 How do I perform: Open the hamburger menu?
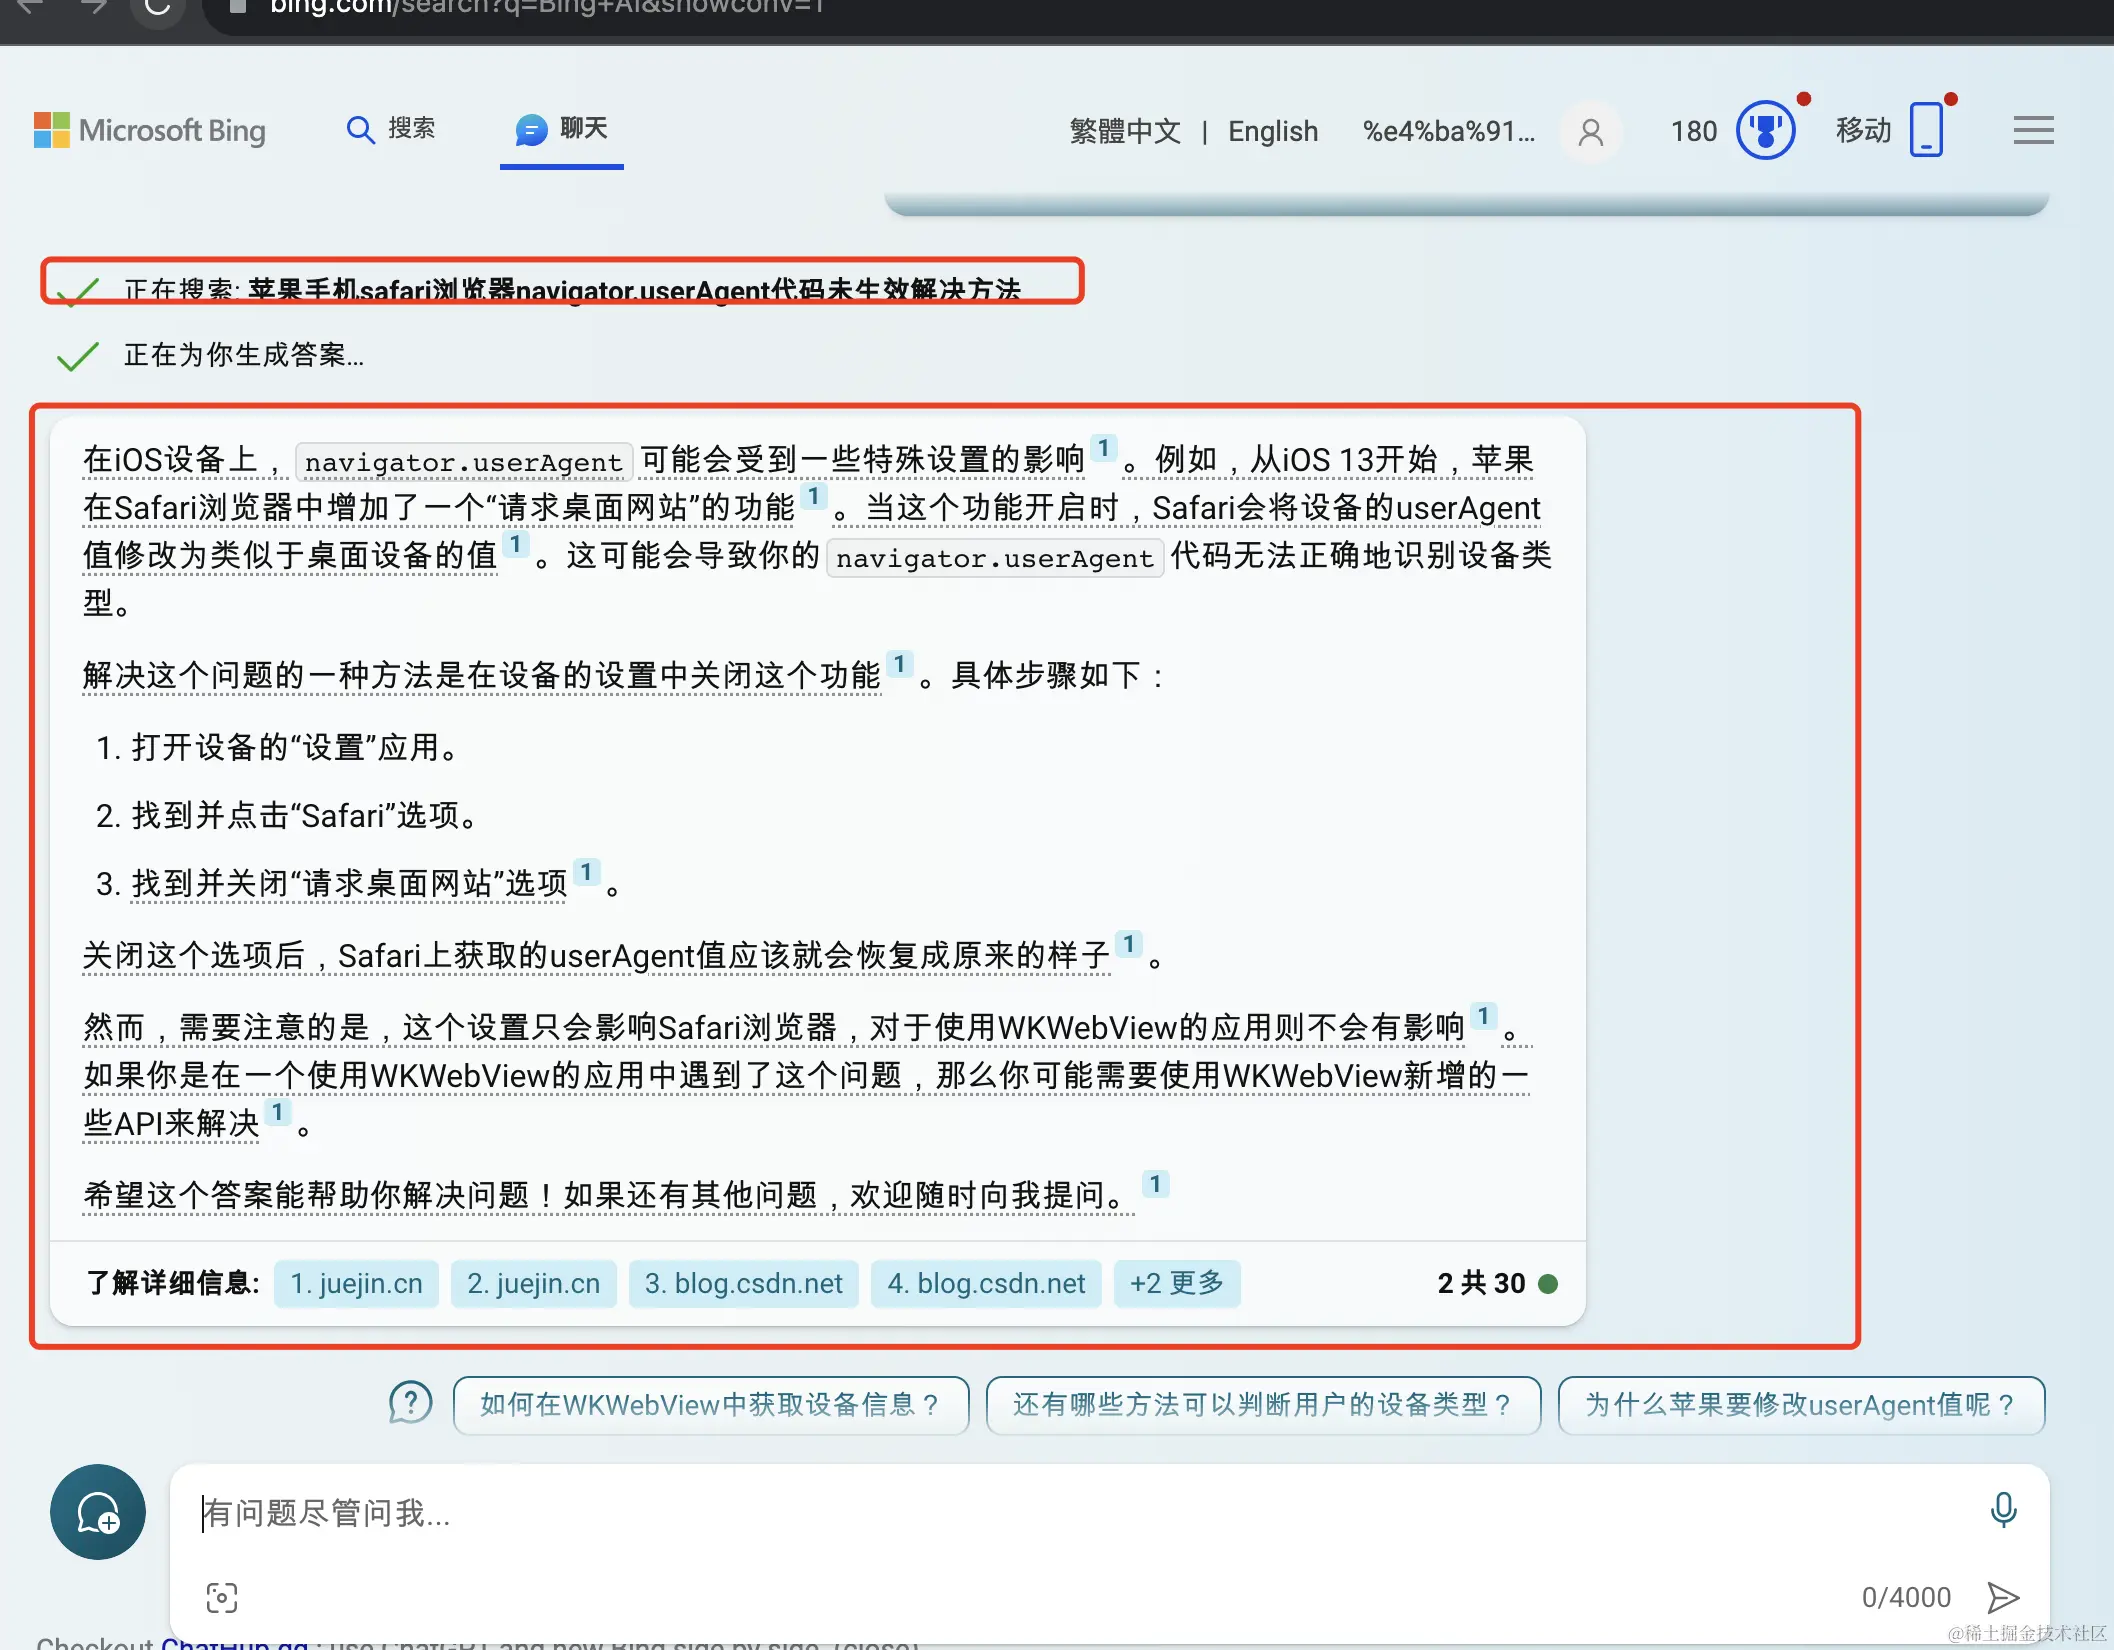(x=2033, y=130)
